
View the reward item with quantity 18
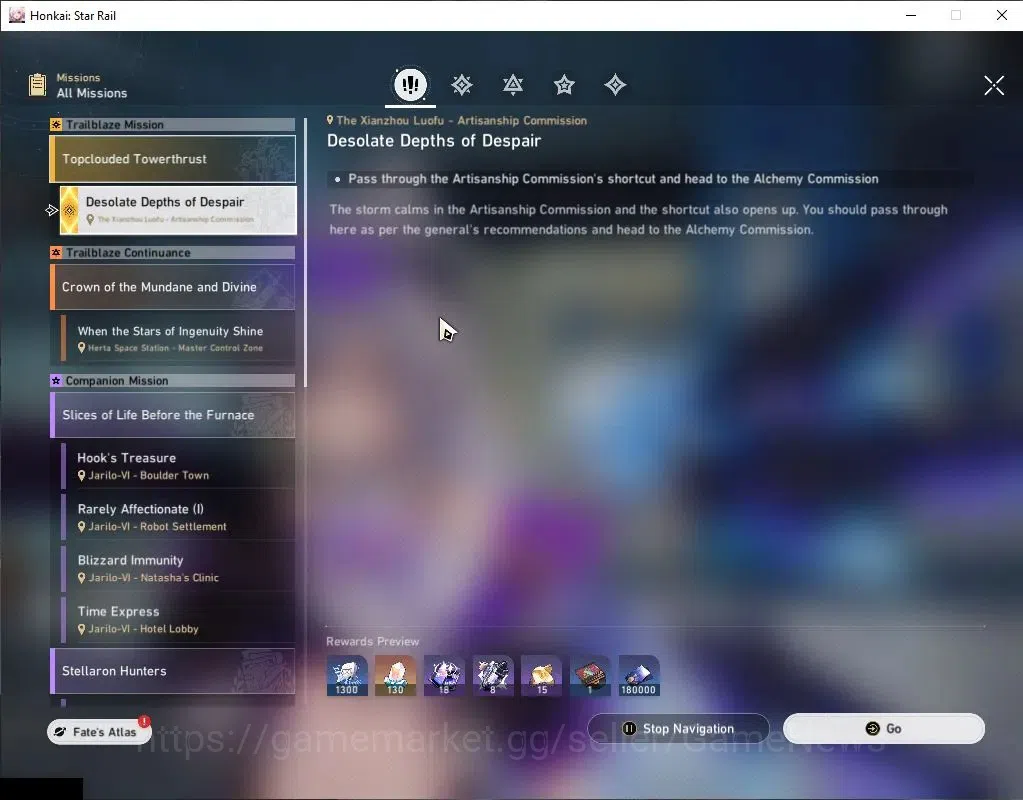pyautogui.click(x=444, y=675)
